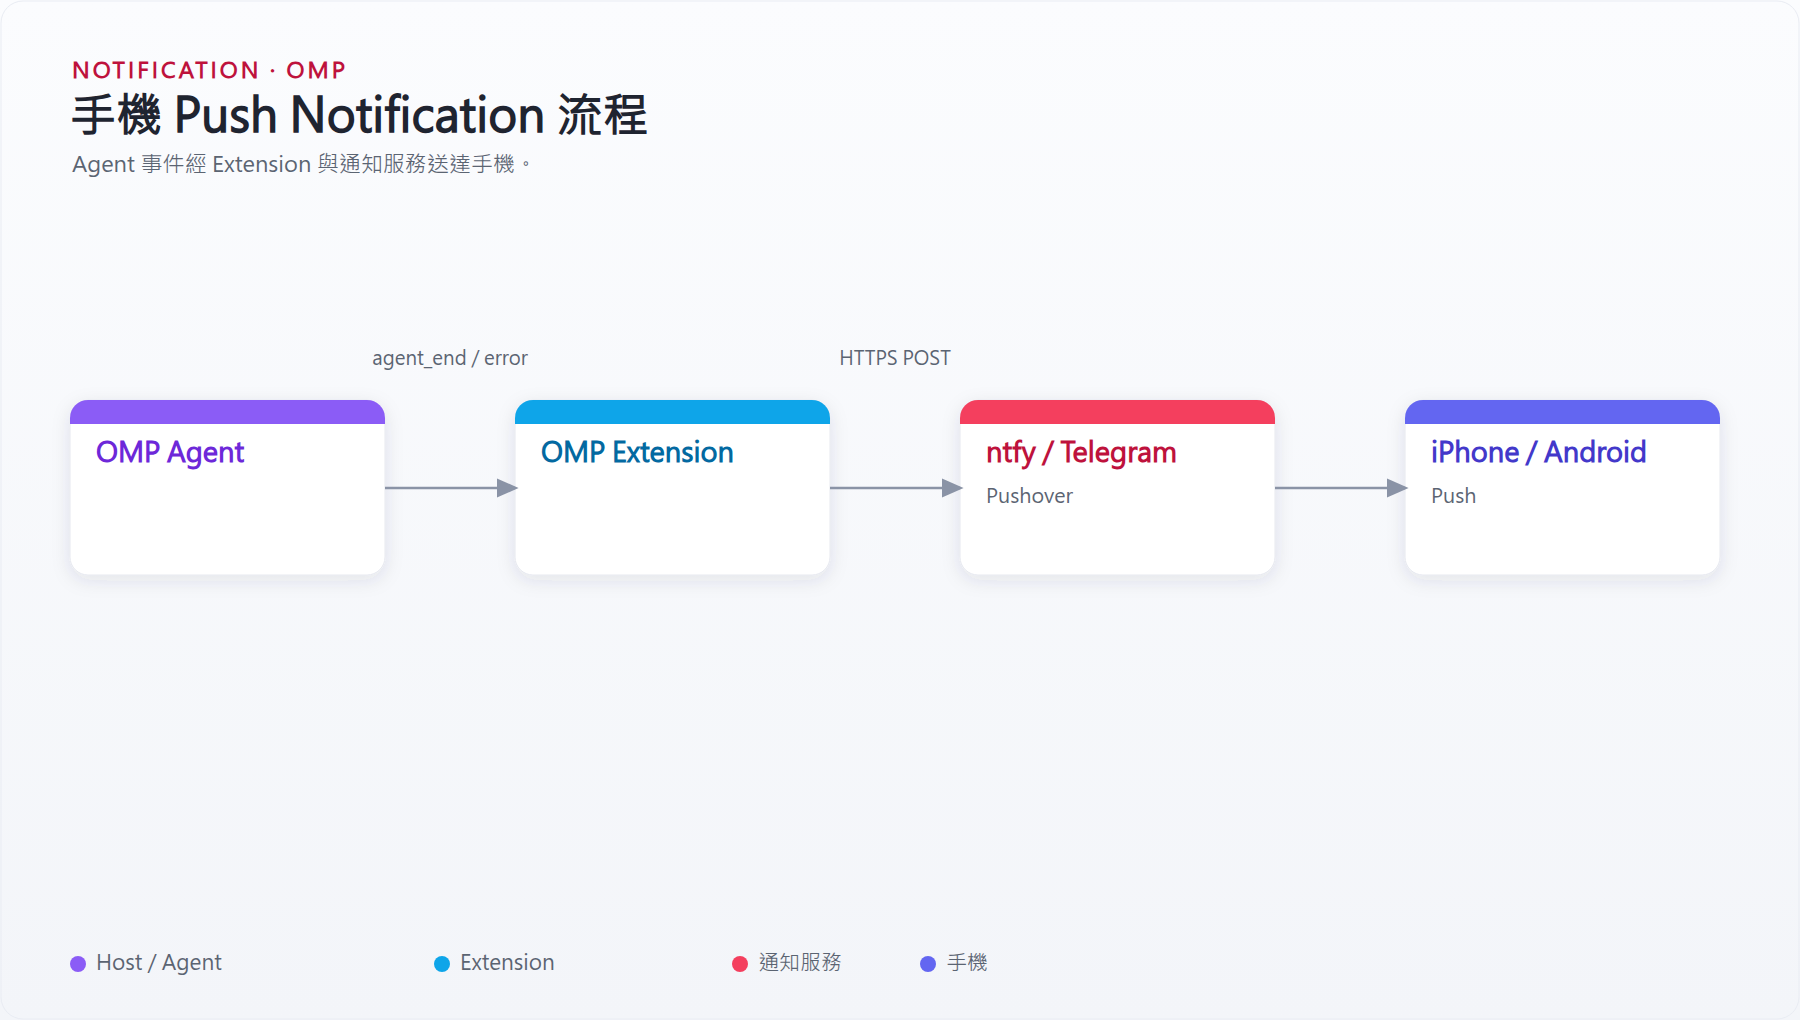Click the 'Extension' legend text
The width and height of the screenshot is (1800, 1020).
click(x=507, y=963)
